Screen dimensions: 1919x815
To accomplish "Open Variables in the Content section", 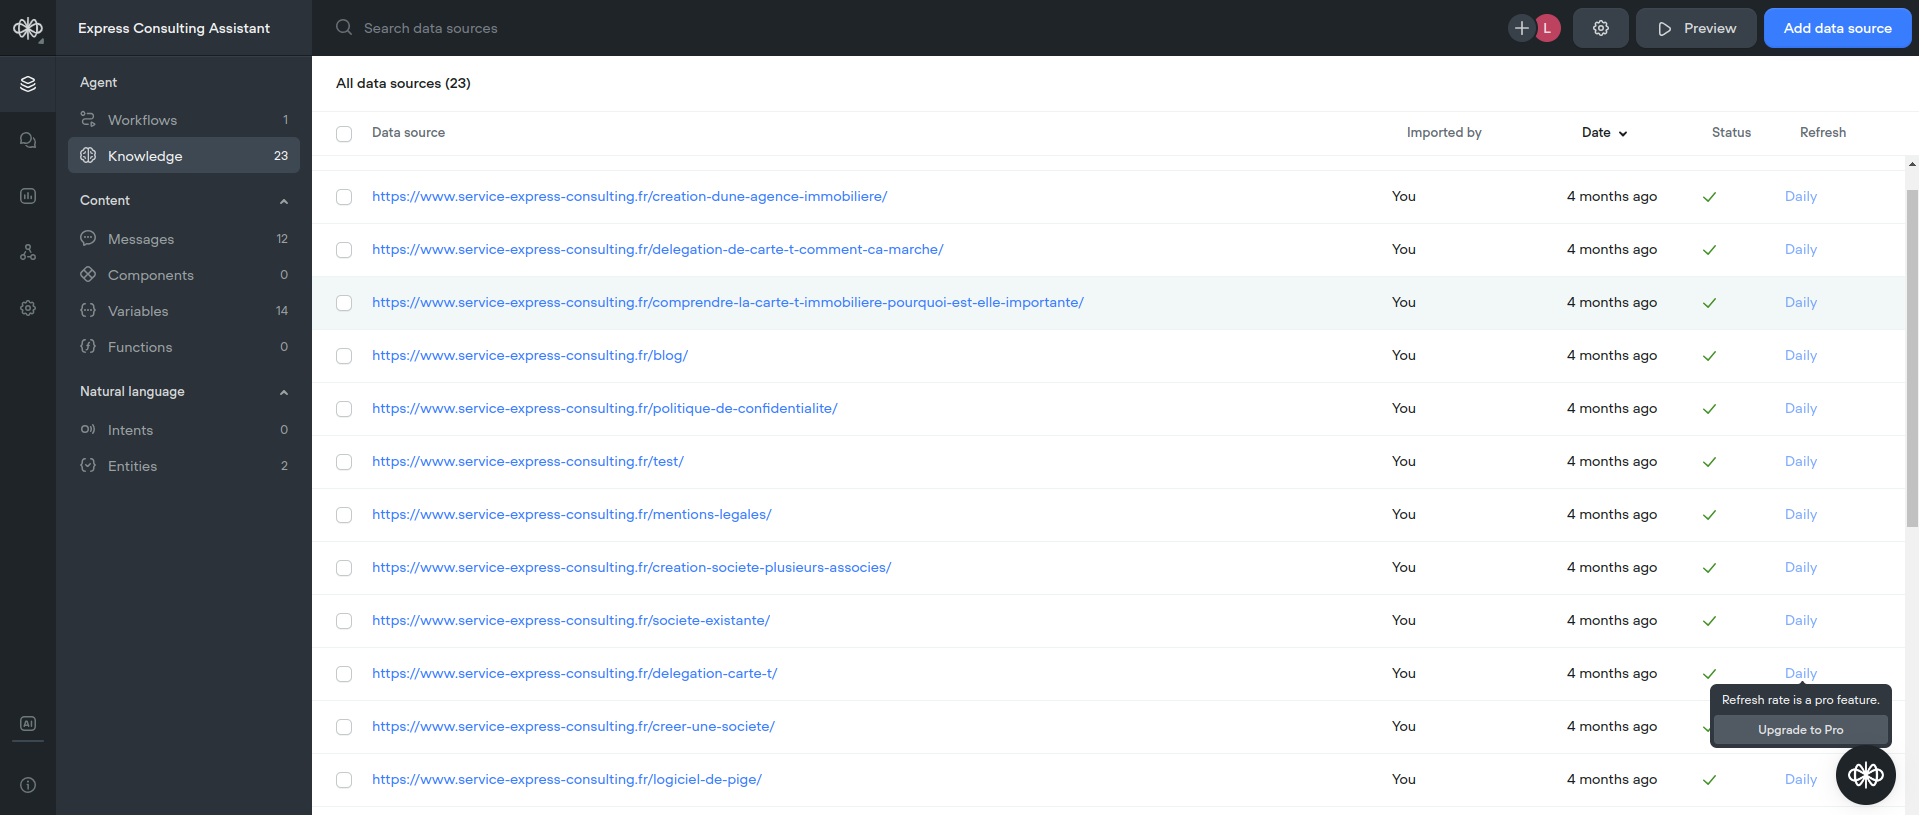I will coord(184,310).
